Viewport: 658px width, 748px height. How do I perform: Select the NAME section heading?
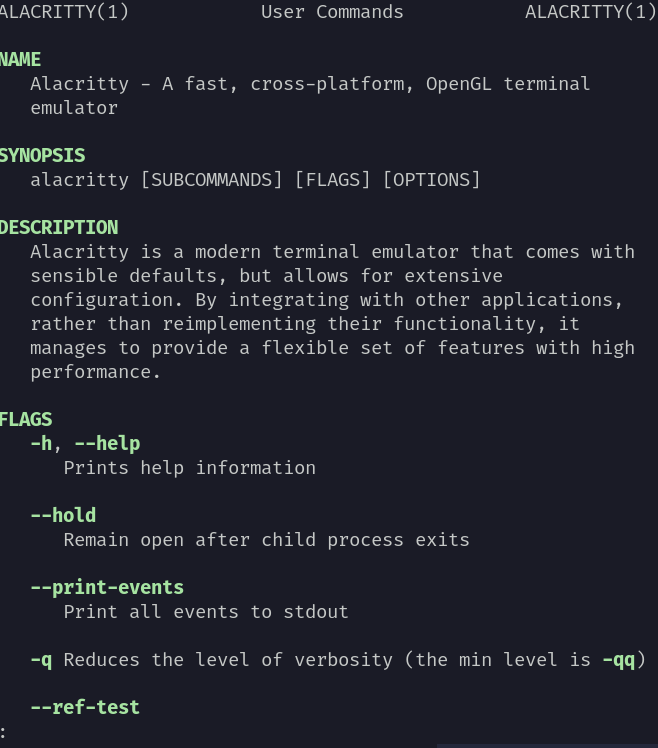click(x=20, y=60)
